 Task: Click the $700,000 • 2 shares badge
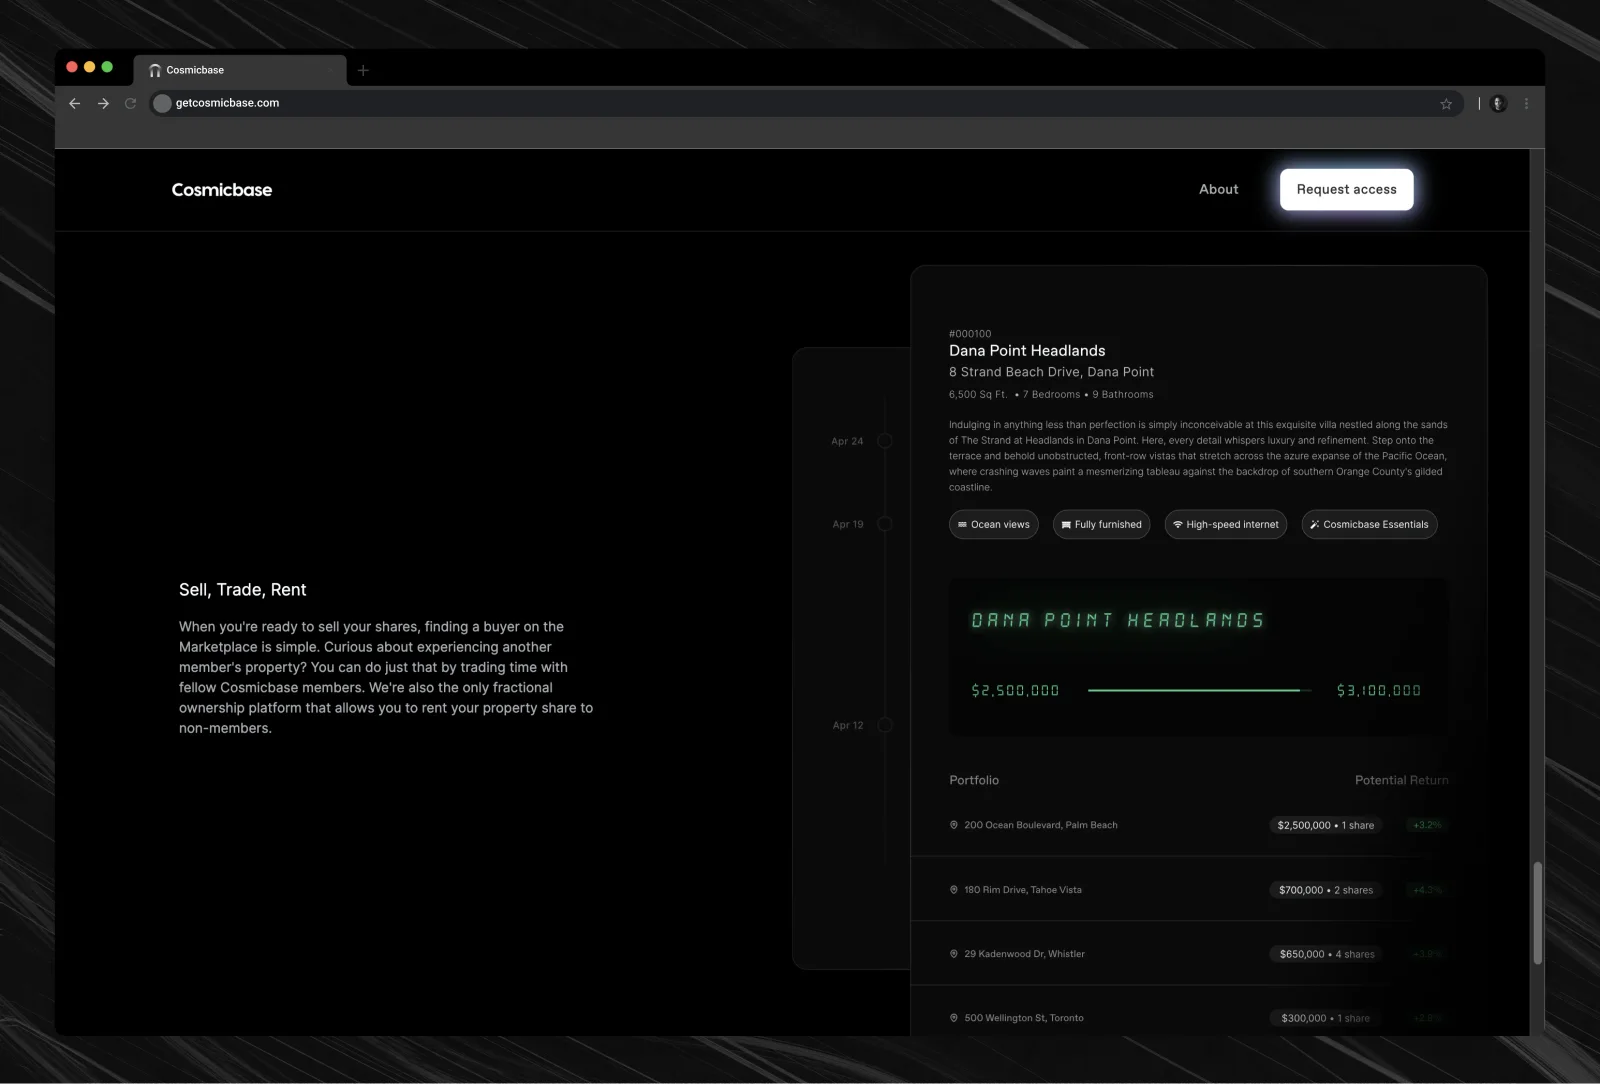[1326, 890]
